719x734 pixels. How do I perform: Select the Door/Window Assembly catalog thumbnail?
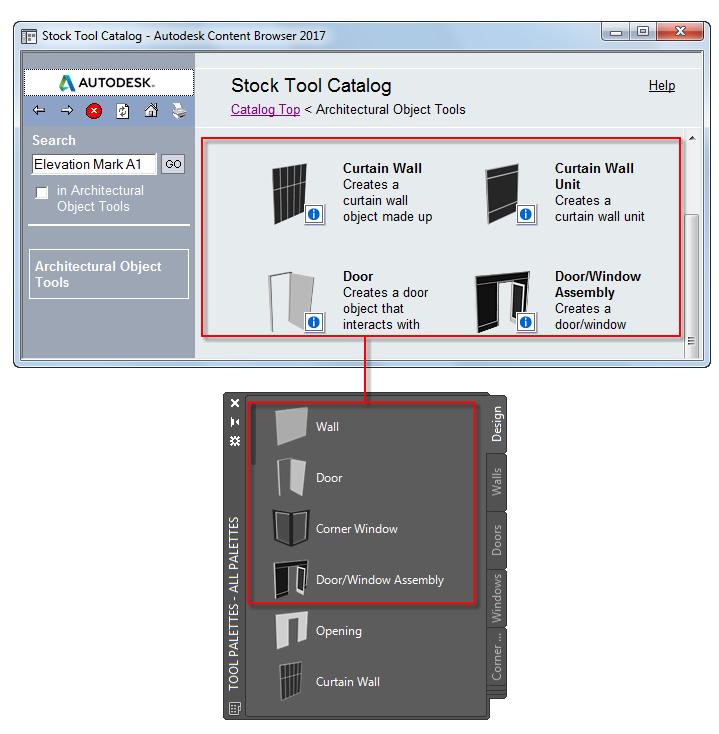(x=503, y=301)
